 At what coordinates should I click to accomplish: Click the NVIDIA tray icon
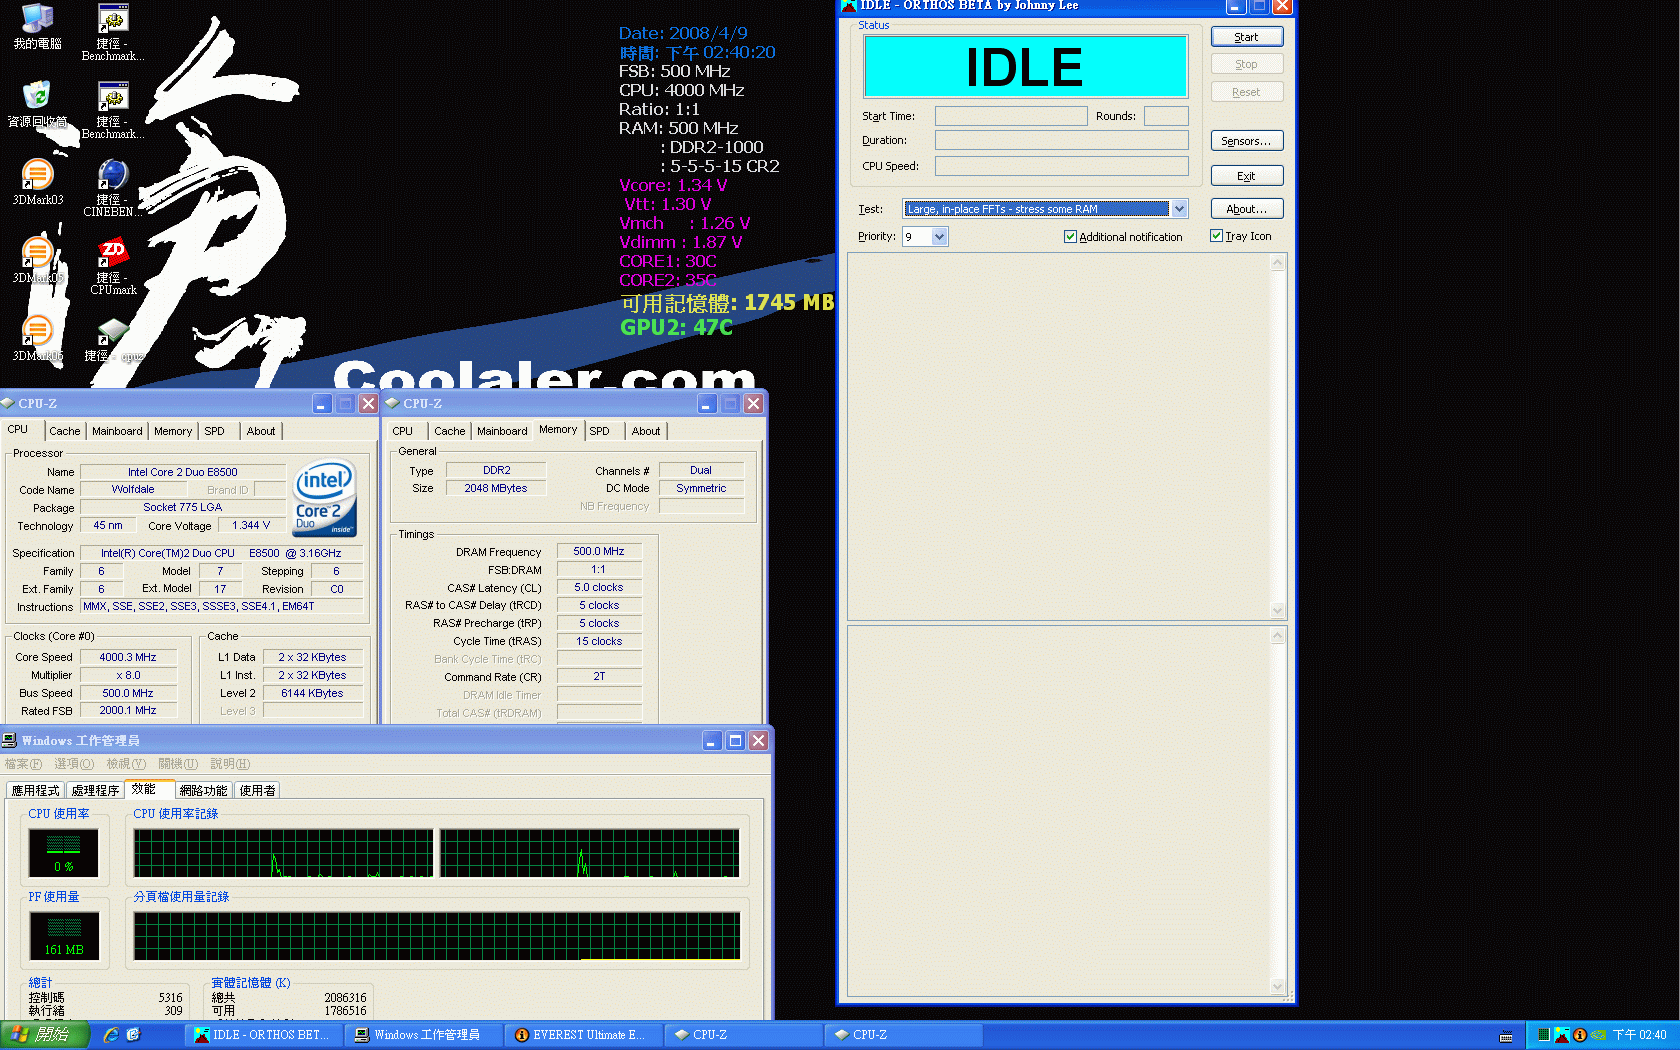point(1598,1035)
